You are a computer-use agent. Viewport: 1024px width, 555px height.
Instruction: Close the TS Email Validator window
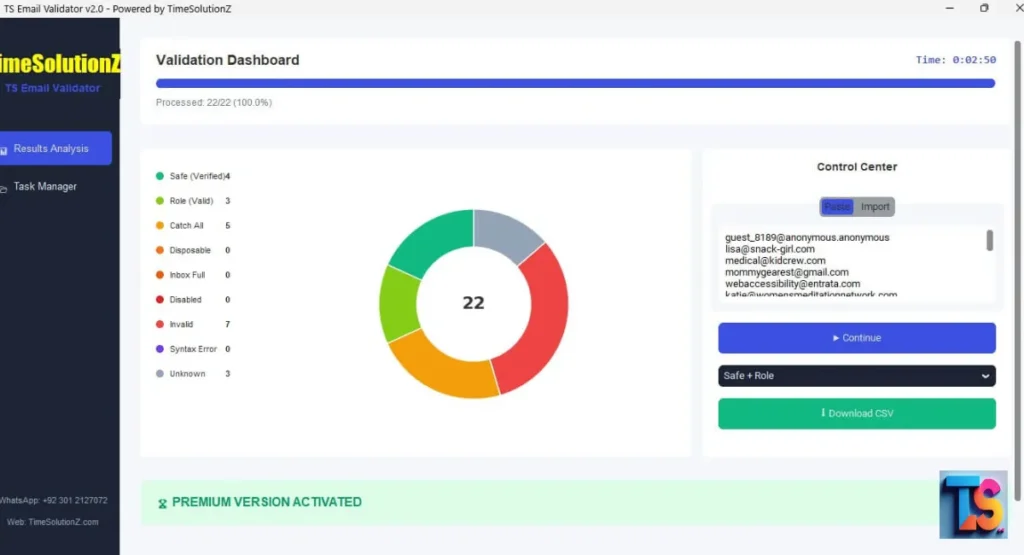click(x=1017, y=8)
